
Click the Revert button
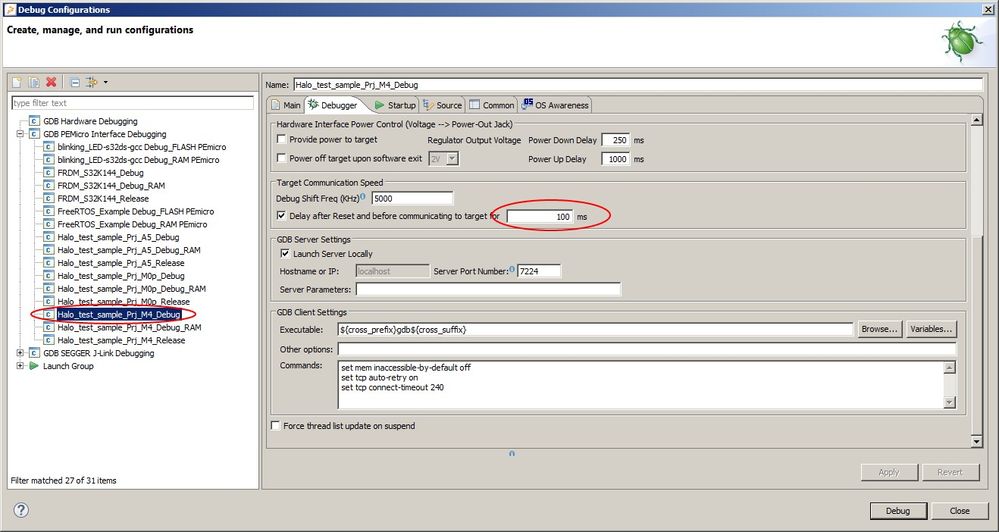pos(950,472)
